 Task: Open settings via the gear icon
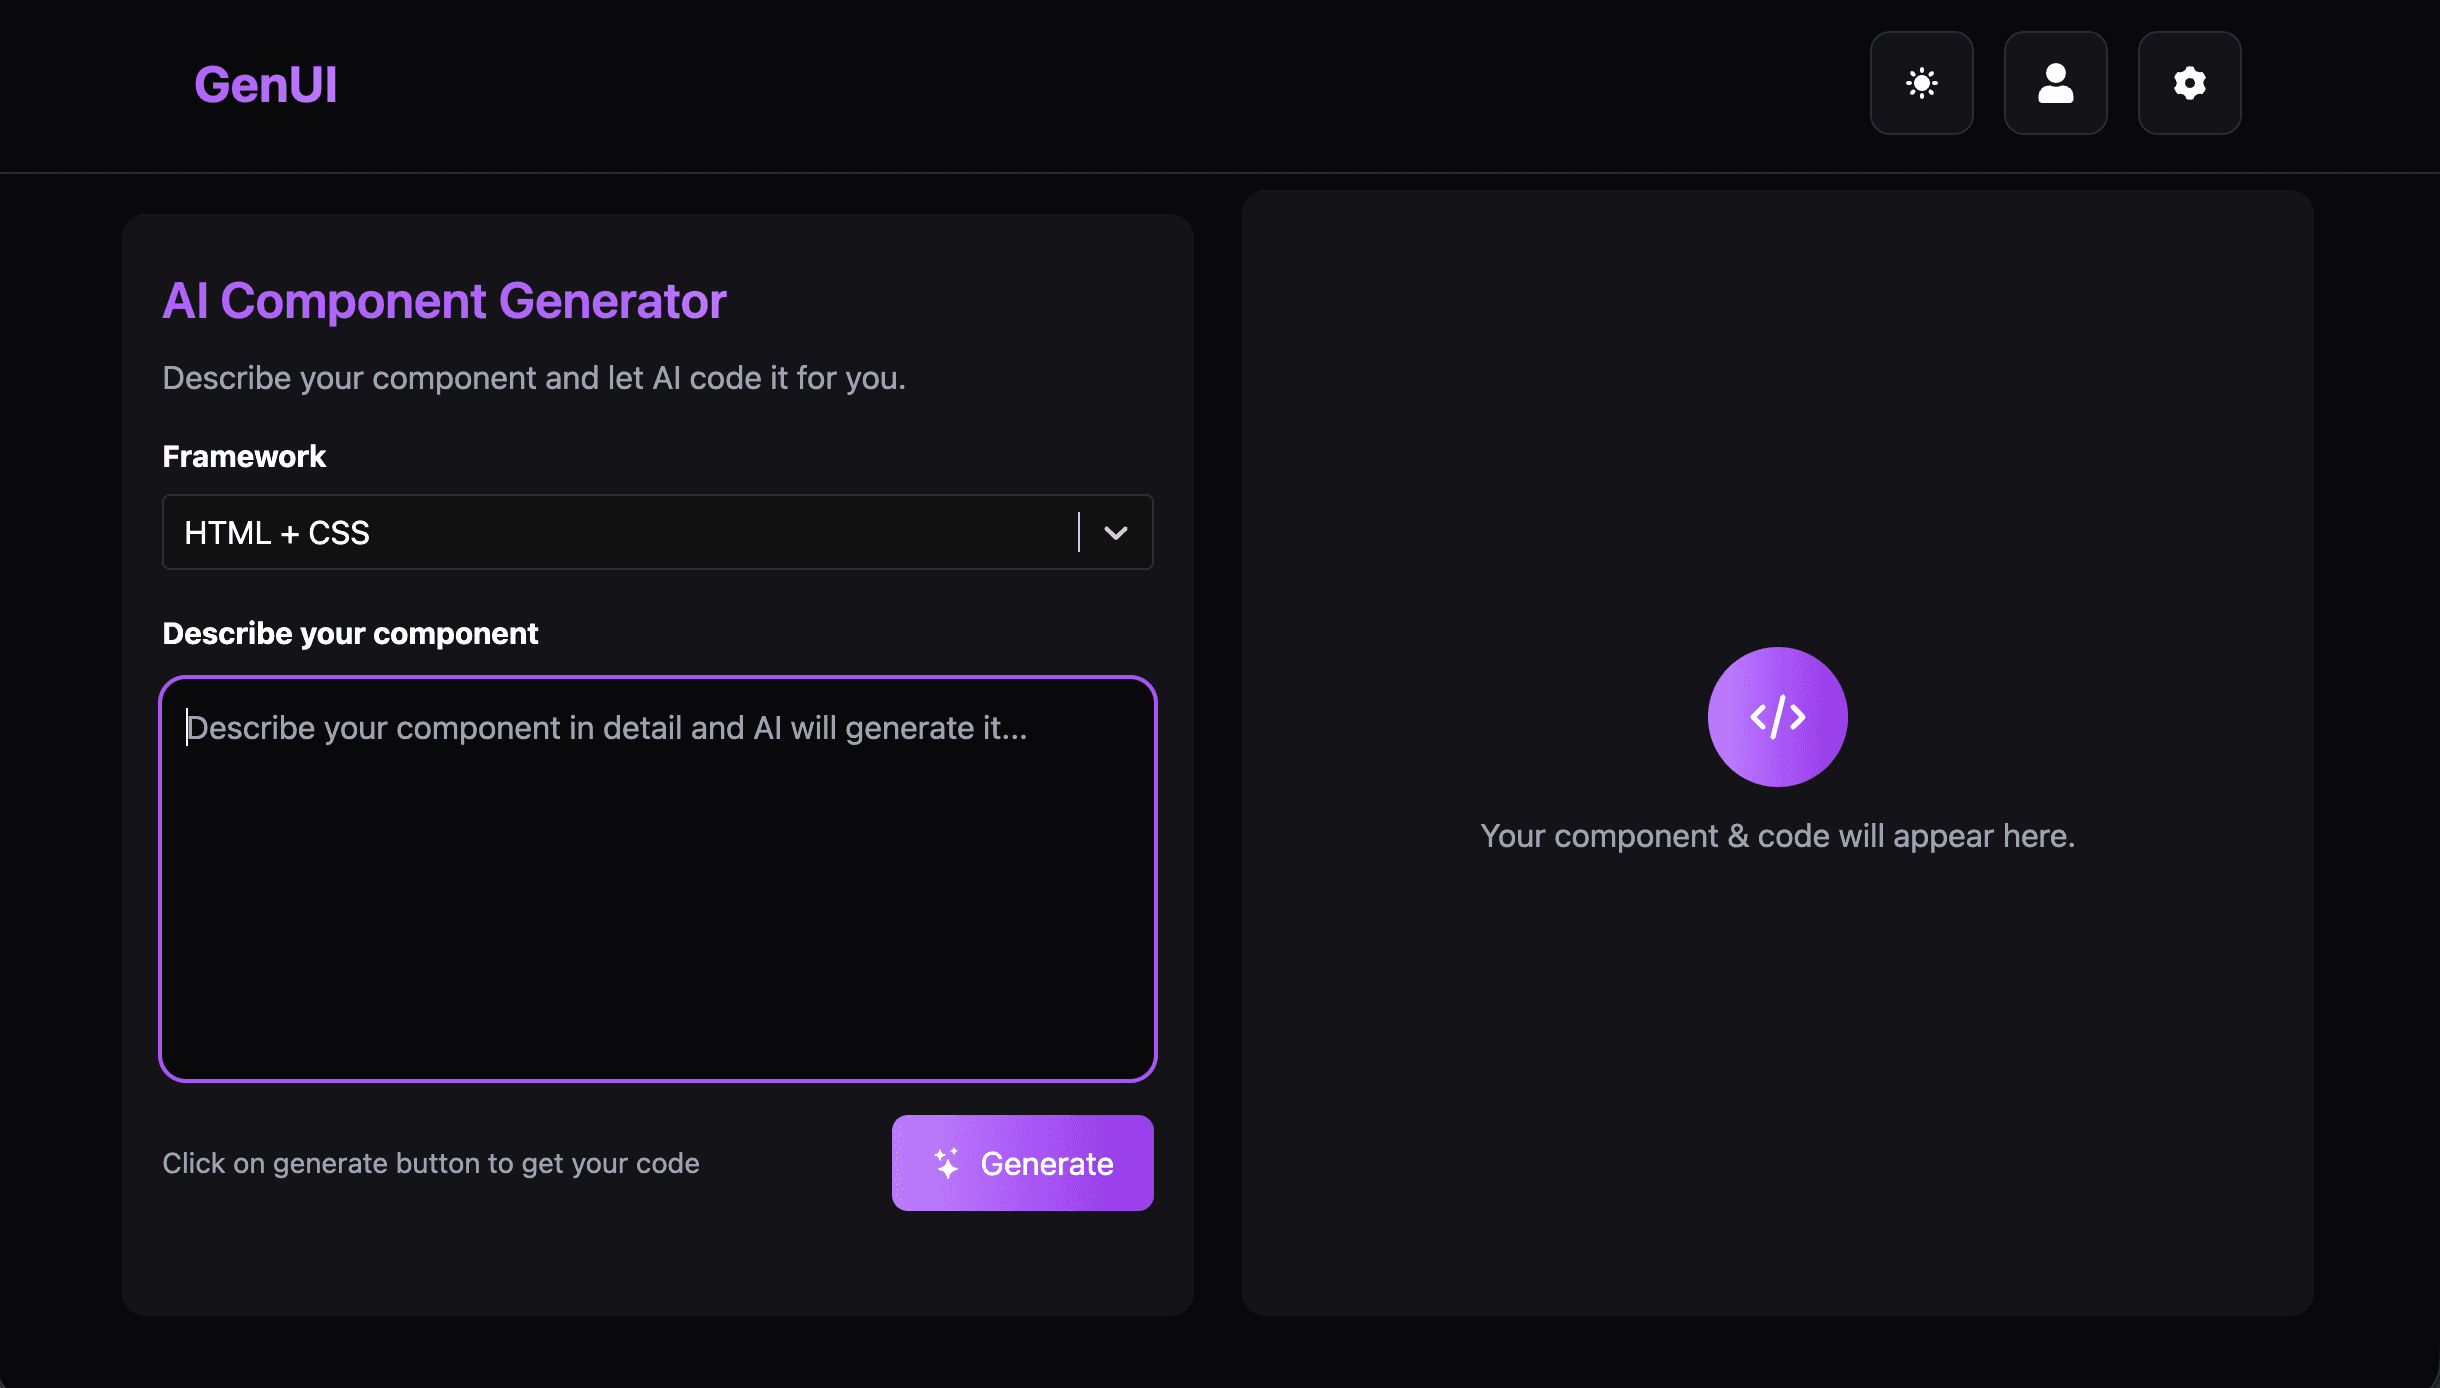pyautogui.click(x=2189, y=83)
